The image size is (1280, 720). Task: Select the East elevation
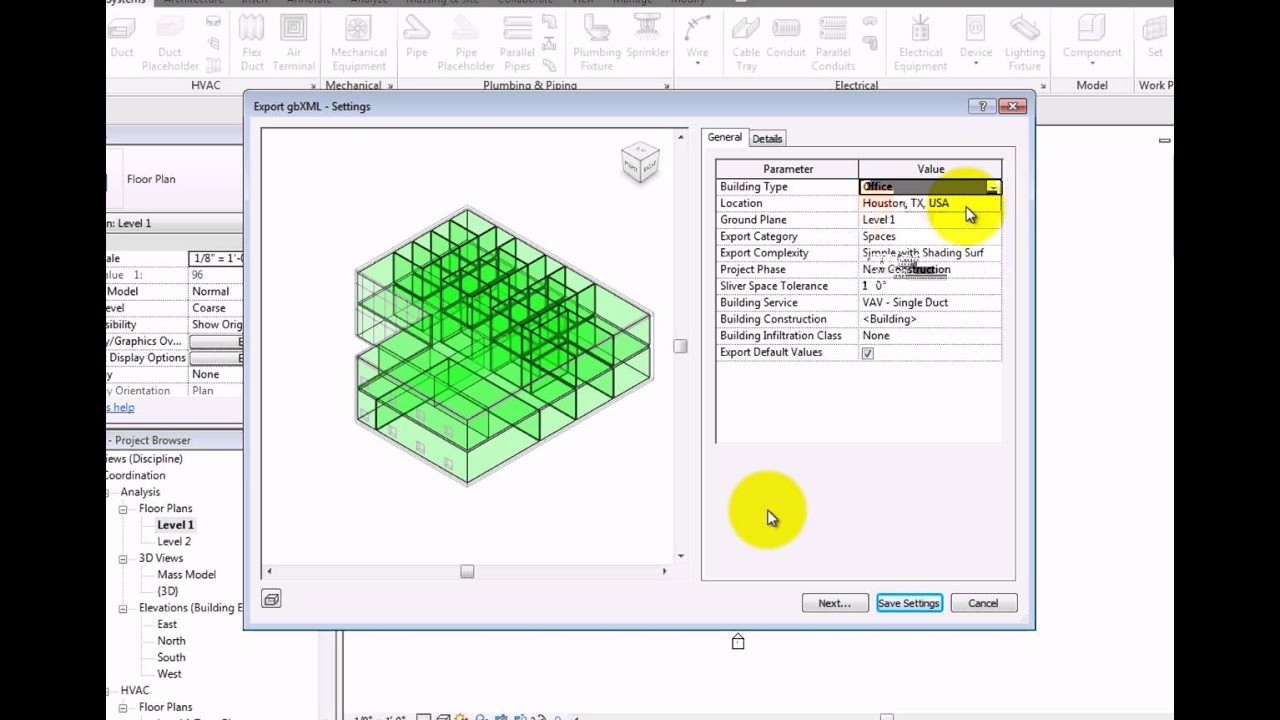(x=167, y=624)
